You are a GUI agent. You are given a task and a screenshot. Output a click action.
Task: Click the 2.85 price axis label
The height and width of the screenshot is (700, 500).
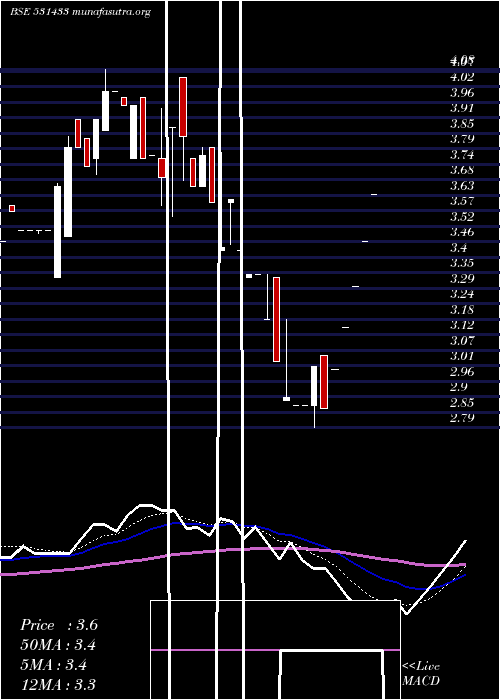[462, 402]
